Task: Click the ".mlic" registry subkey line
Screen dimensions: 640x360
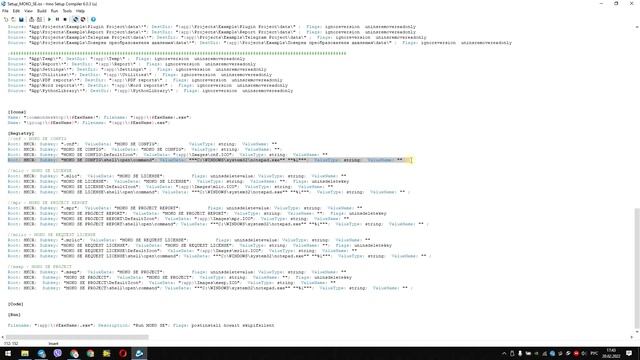Action: click(177, 176)
